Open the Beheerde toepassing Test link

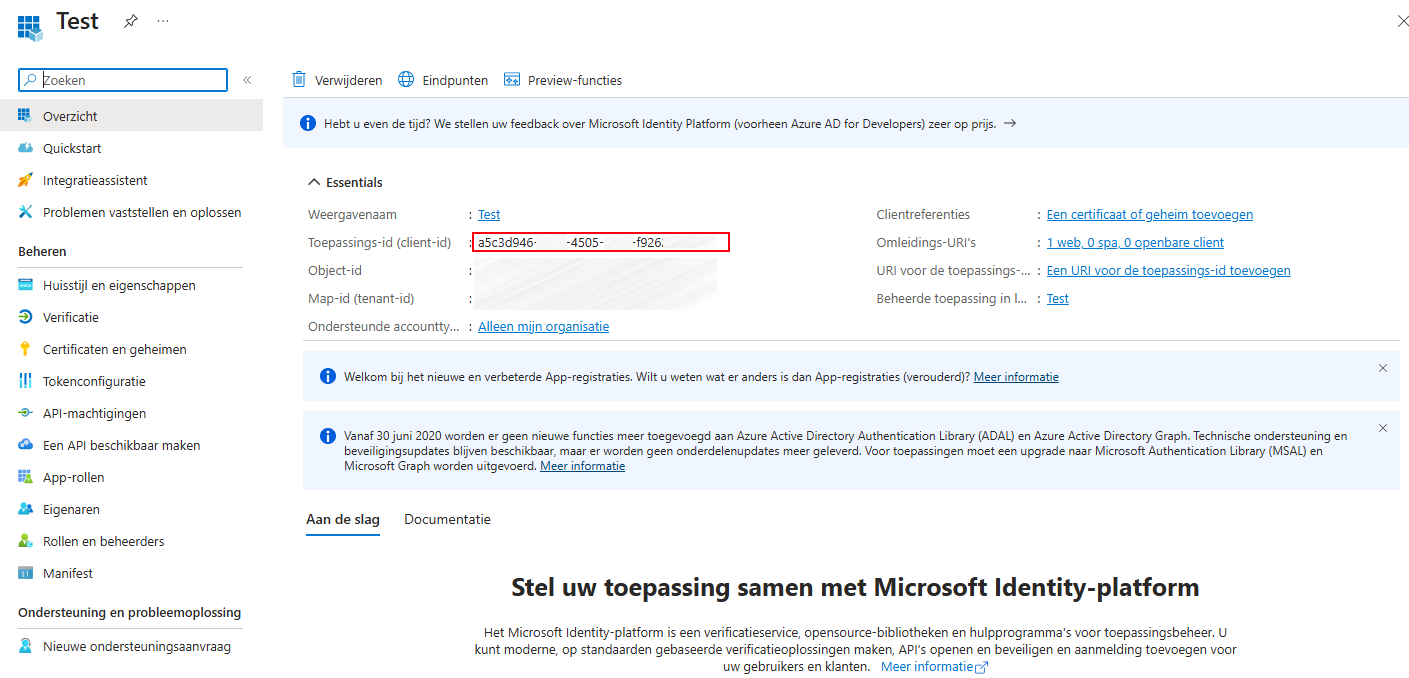(1058, 298)
